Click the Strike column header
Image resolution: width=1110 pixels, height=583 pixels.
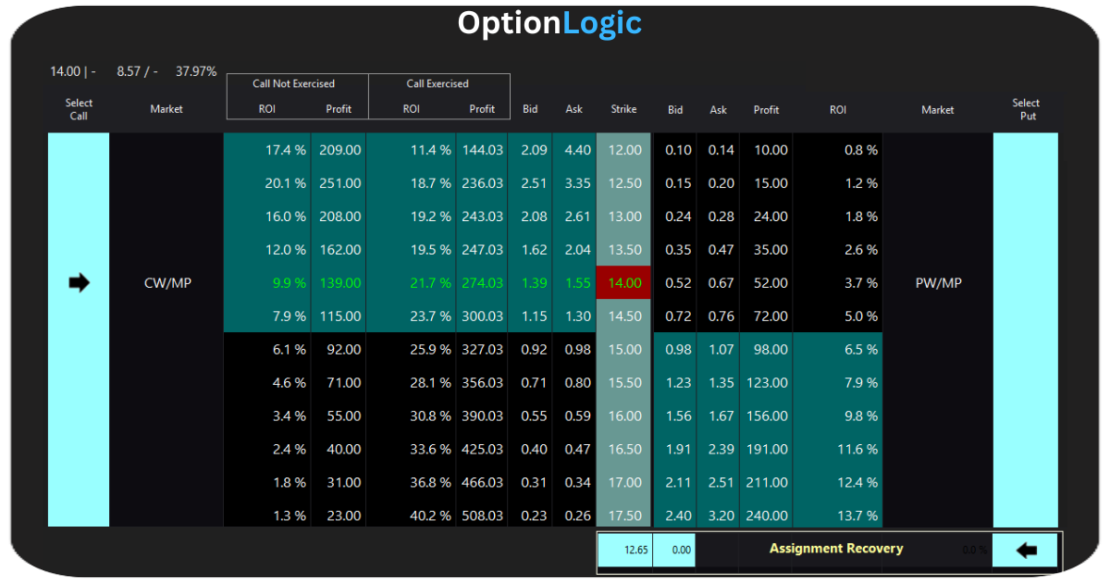point(624,109)
